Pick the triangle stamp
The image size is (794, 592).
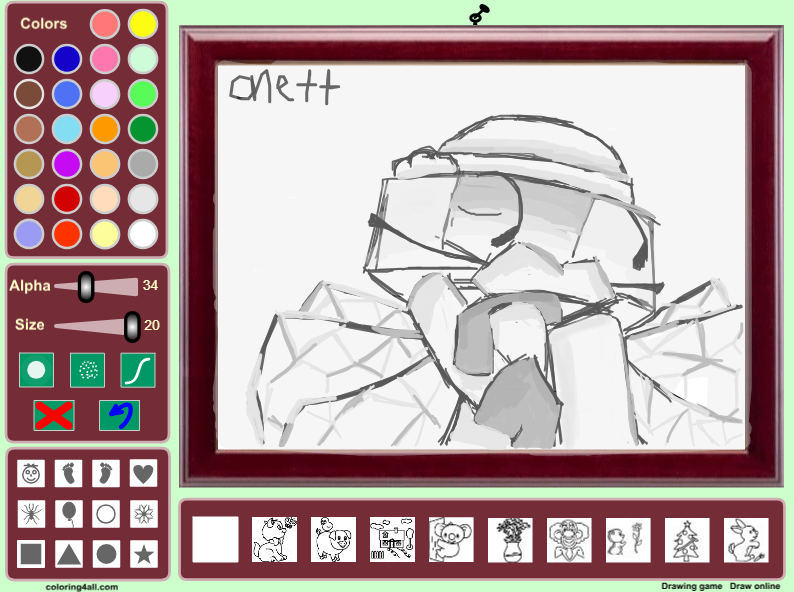[x=68, y=554]
